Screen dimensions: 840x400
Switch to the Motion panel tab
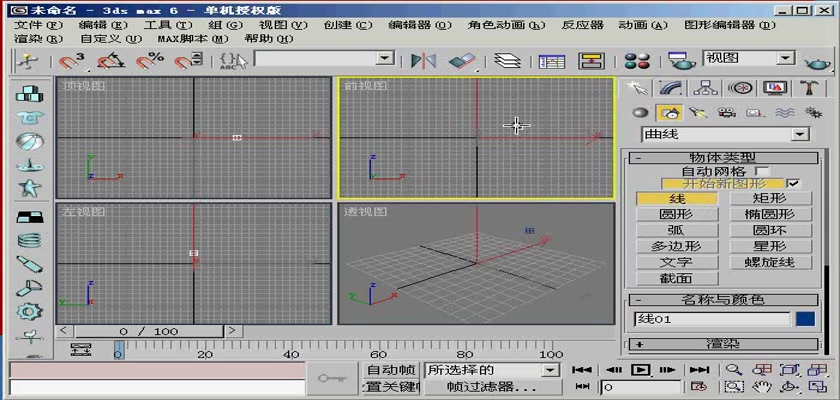741,87
